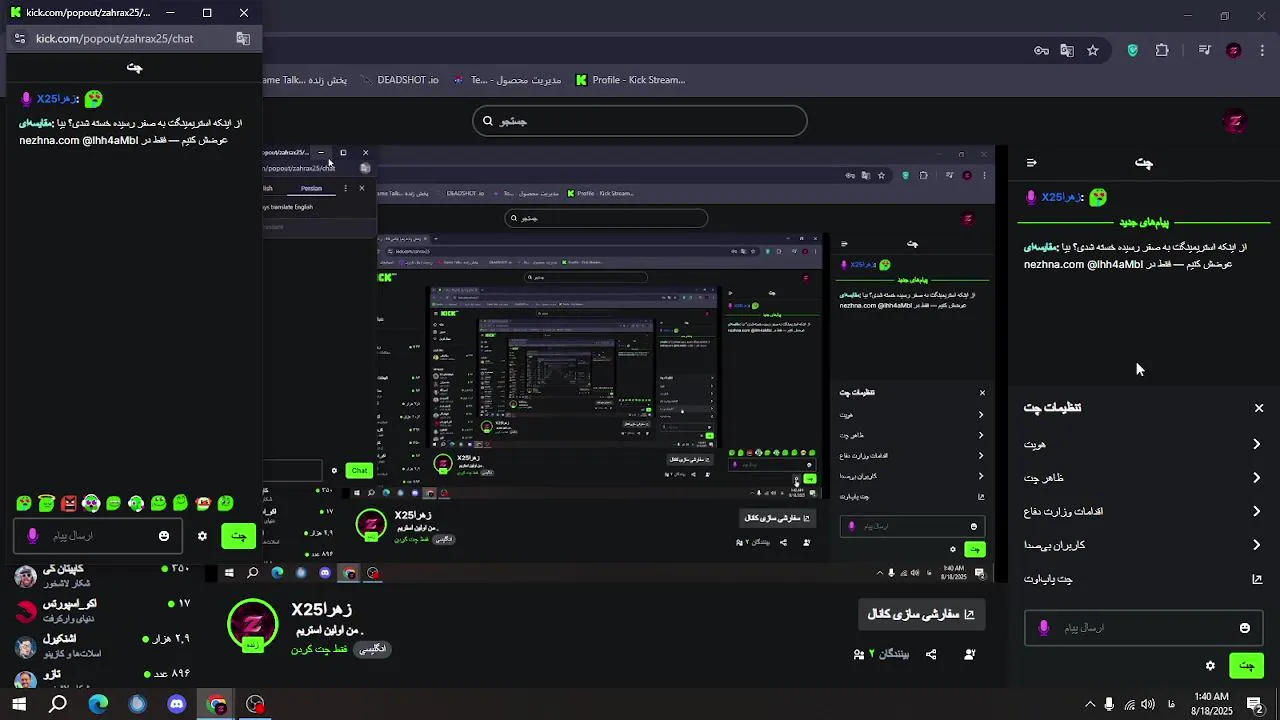Screen dimensions: 1280x720
Task: Open Profile - Kick Stream bookmark
Action: click(x=630, y=80)
